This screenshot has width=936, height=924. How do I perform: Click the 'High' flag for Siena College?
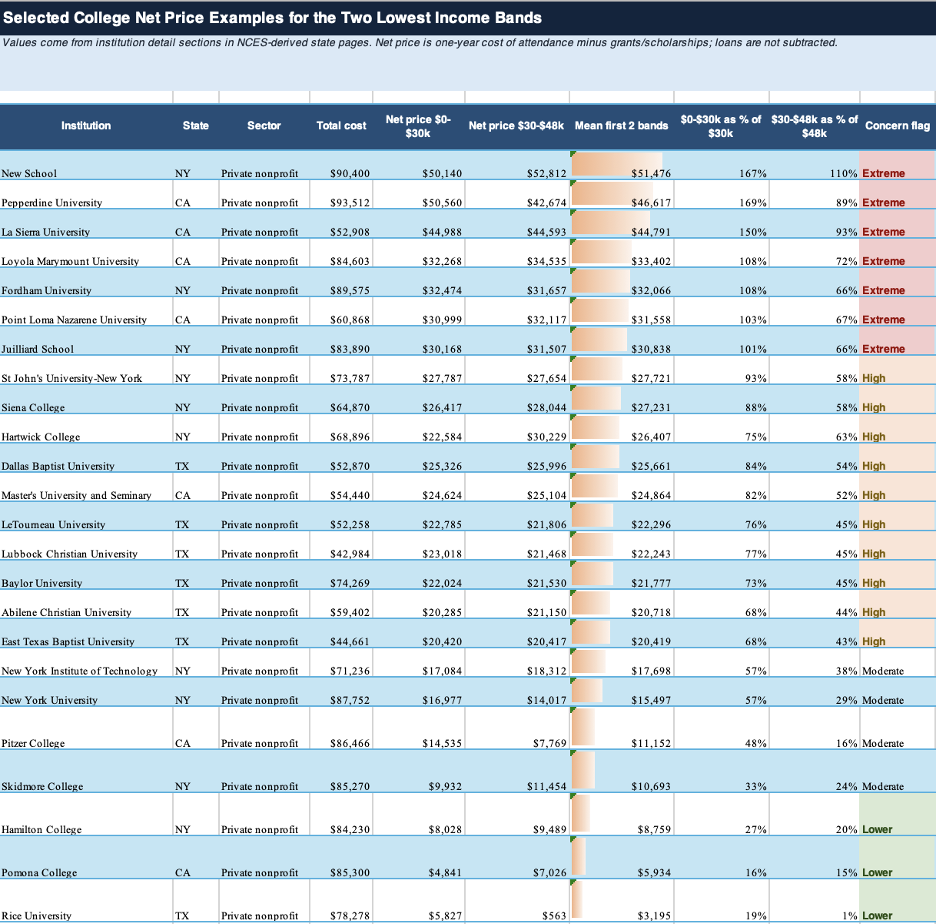tap(898, 399)
